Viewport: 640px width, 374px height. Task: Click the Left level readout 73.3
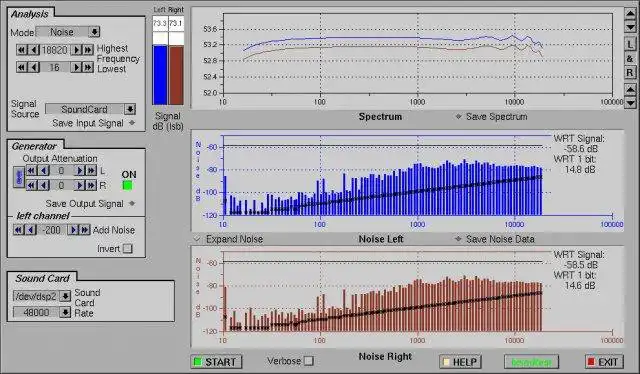(x=160, y=23)
